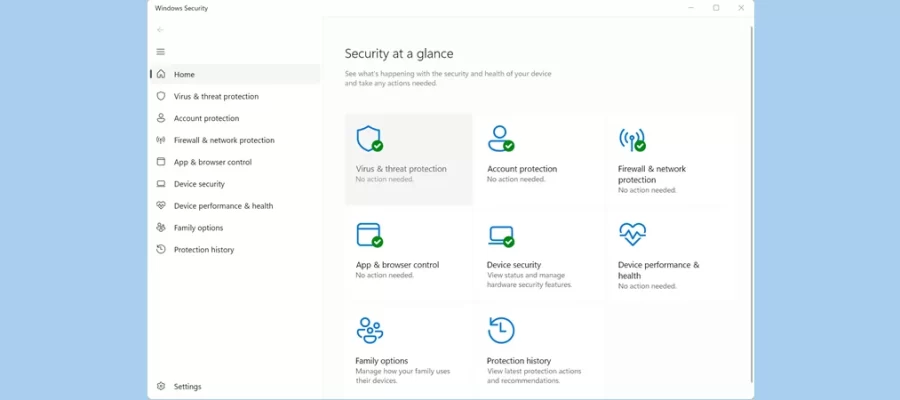Click 'View latest protection actions and recommendations' text
This screenshot has width=900, height=400.
[534, 376]
